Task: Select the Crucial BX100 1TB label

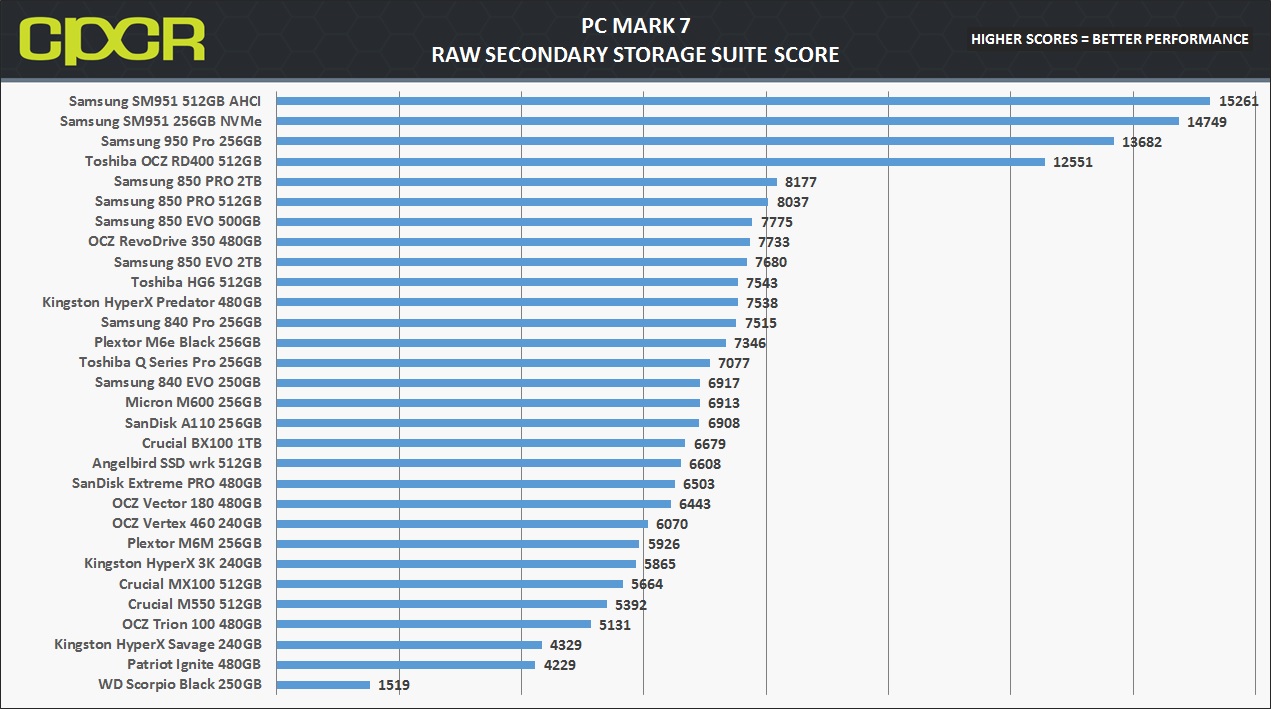Action: coord(202,443)
